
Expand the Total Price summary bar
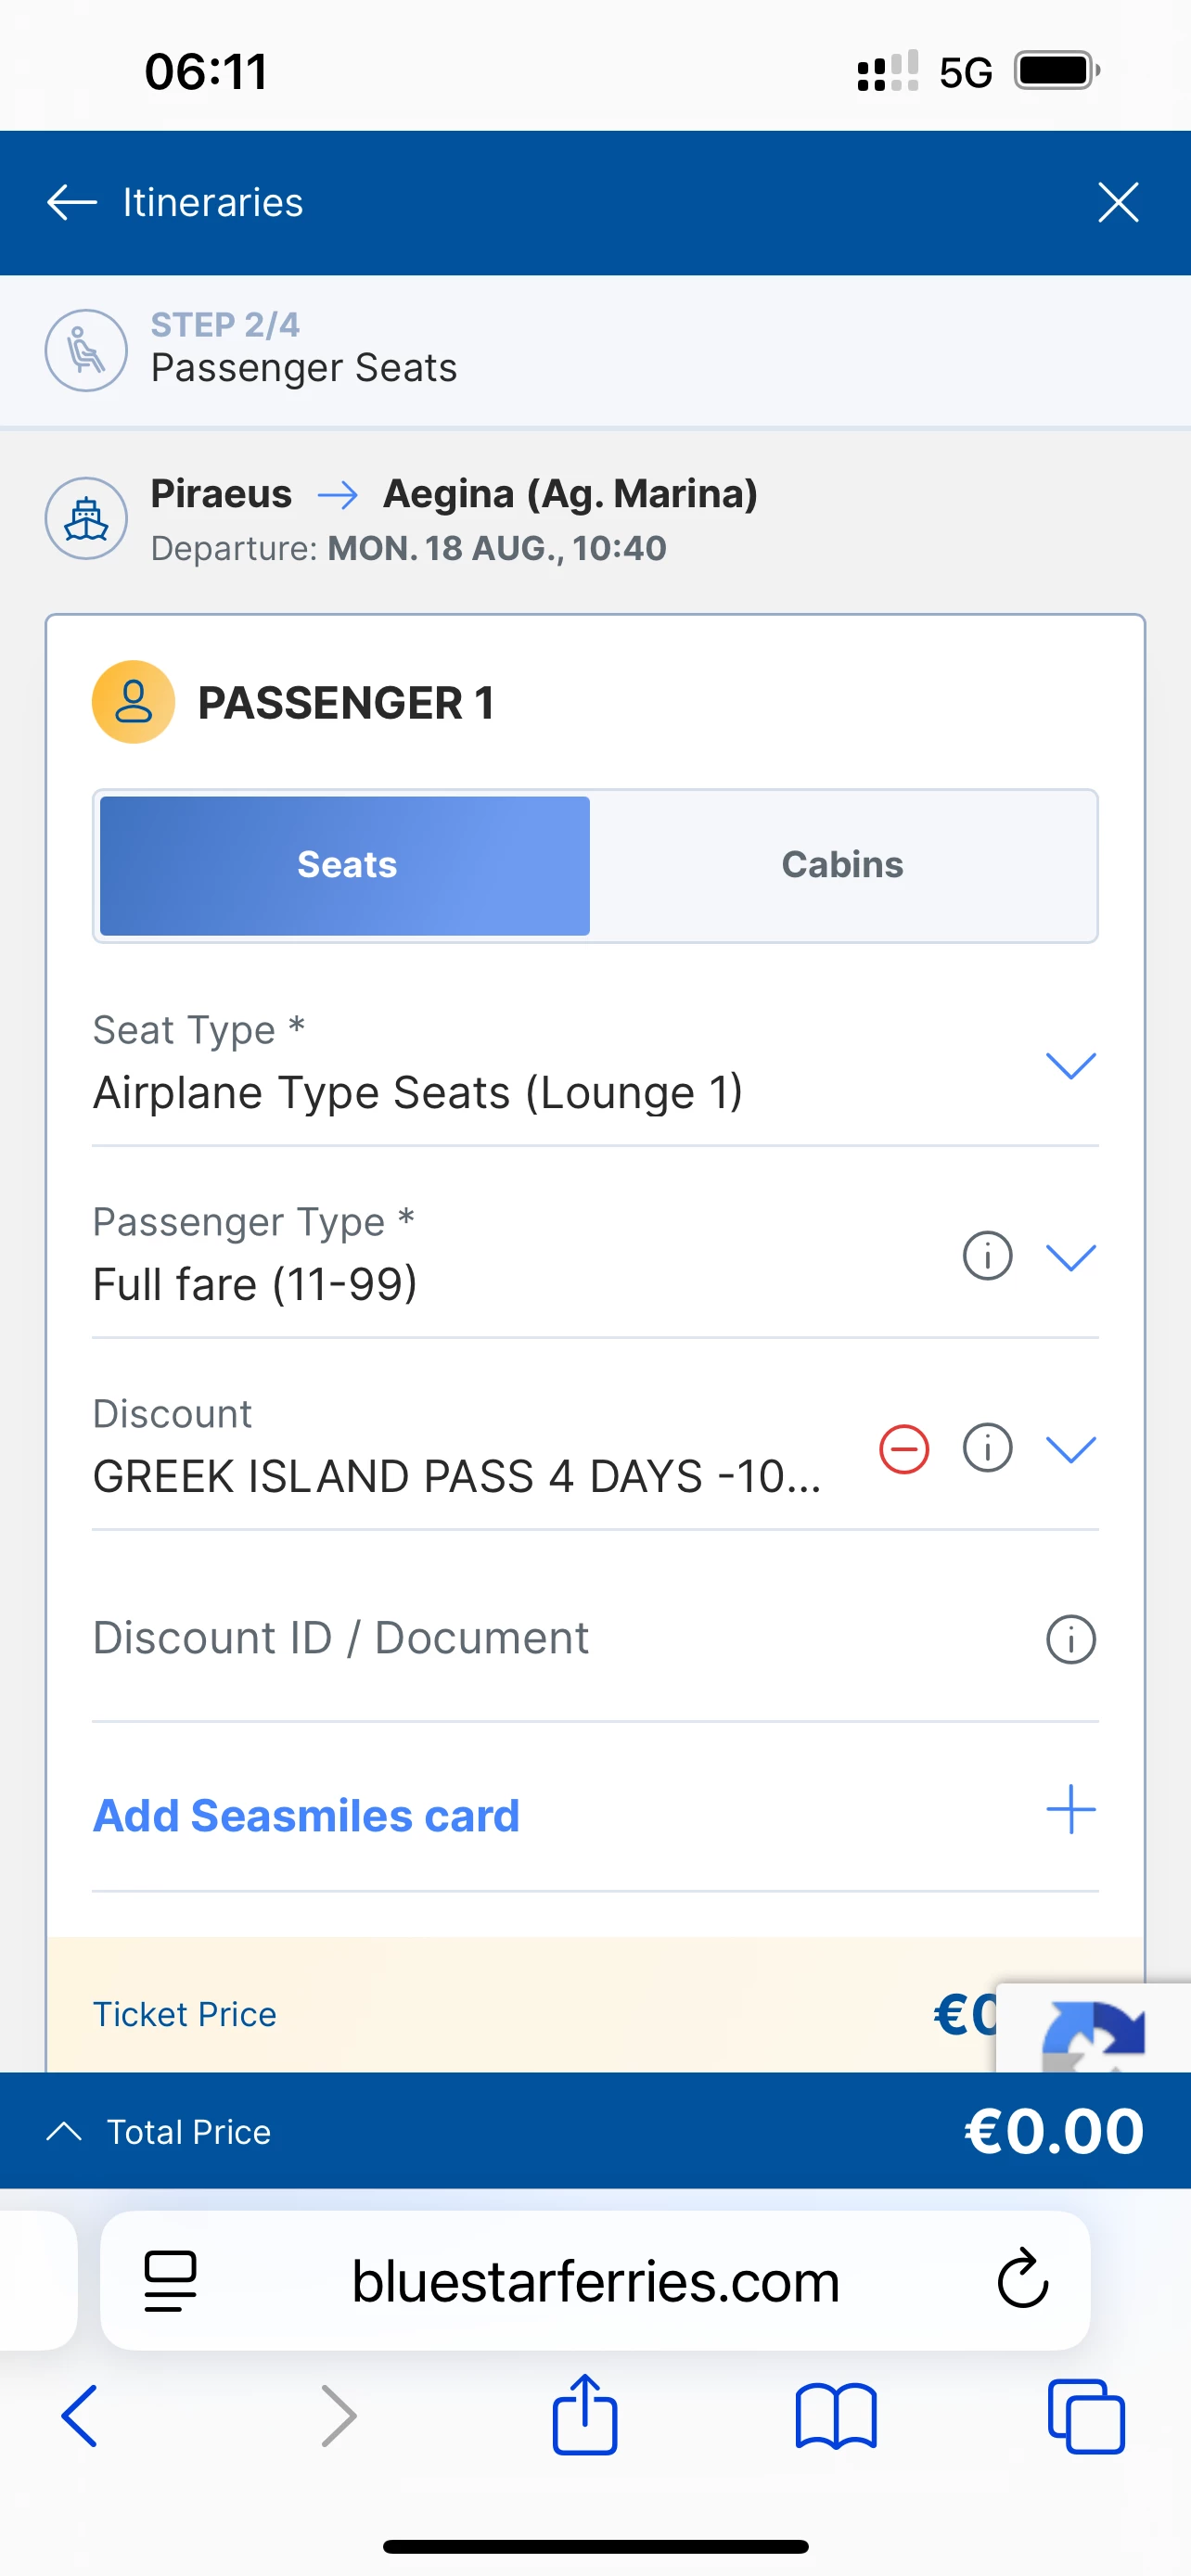coord(64,2131)
